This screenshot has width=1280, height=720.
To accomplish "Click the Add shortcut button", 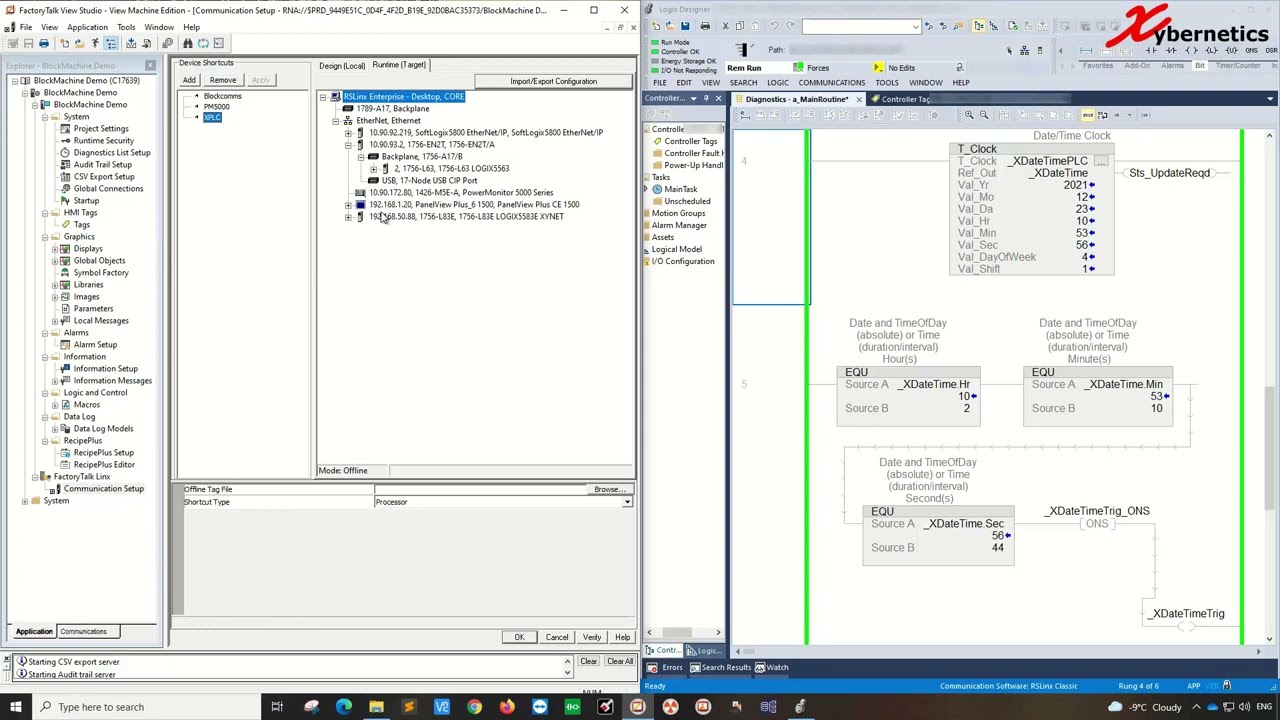I will tap(189, 80).
